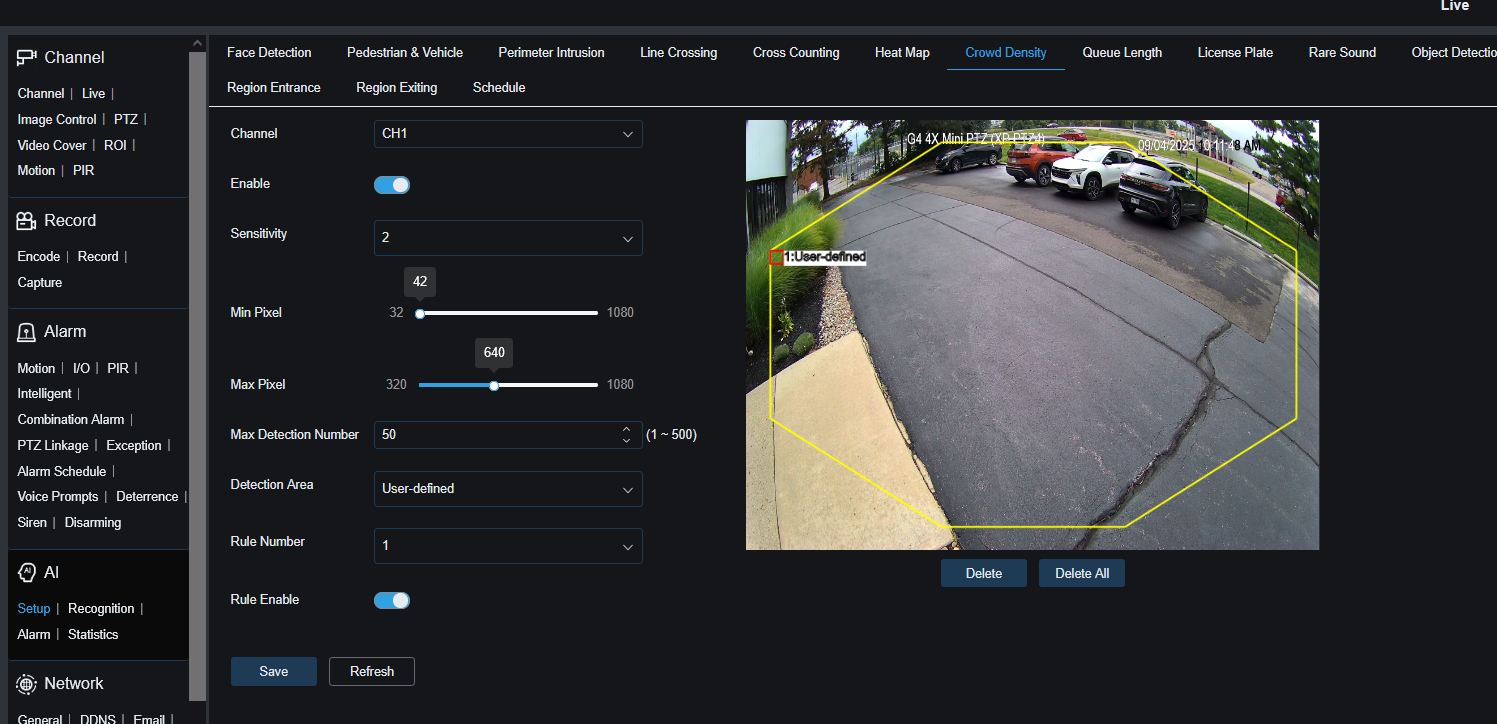Decrease Max Detection Number with down arrow
The height and width of the screenshot is (724, 1497).
626,440
